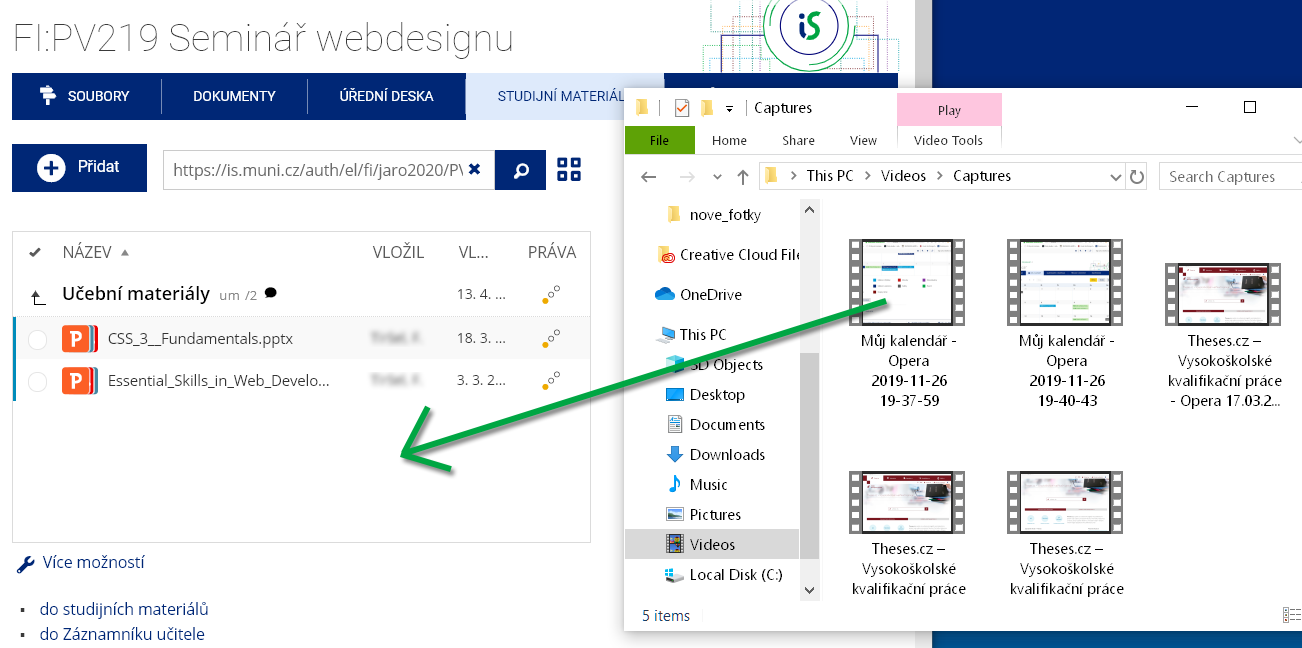
Task: Select the checkbox for CSS_3__Fundamentals.pptx
Action: point(37,340)
